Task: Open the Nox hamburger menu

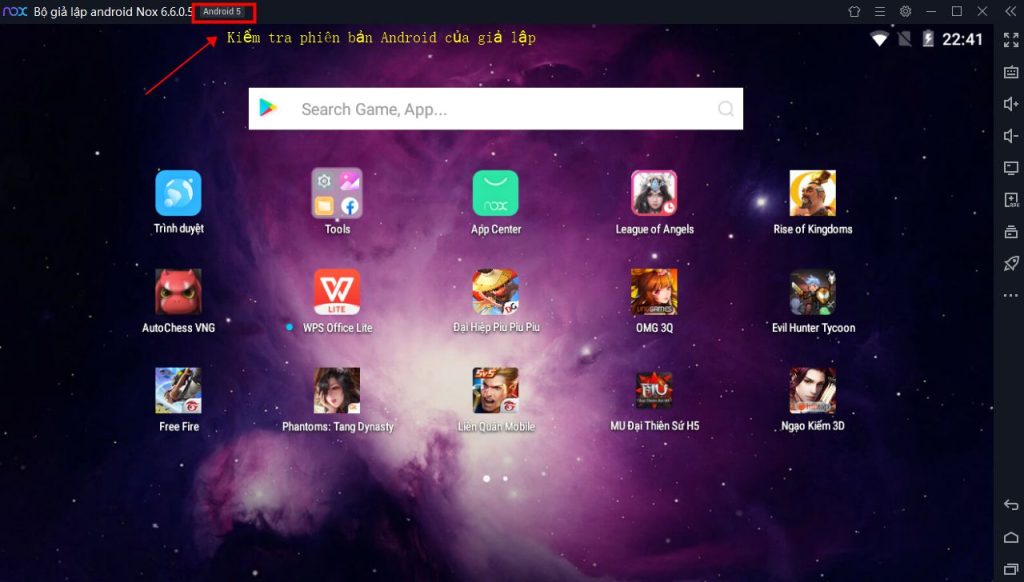Action: point(880,11)
